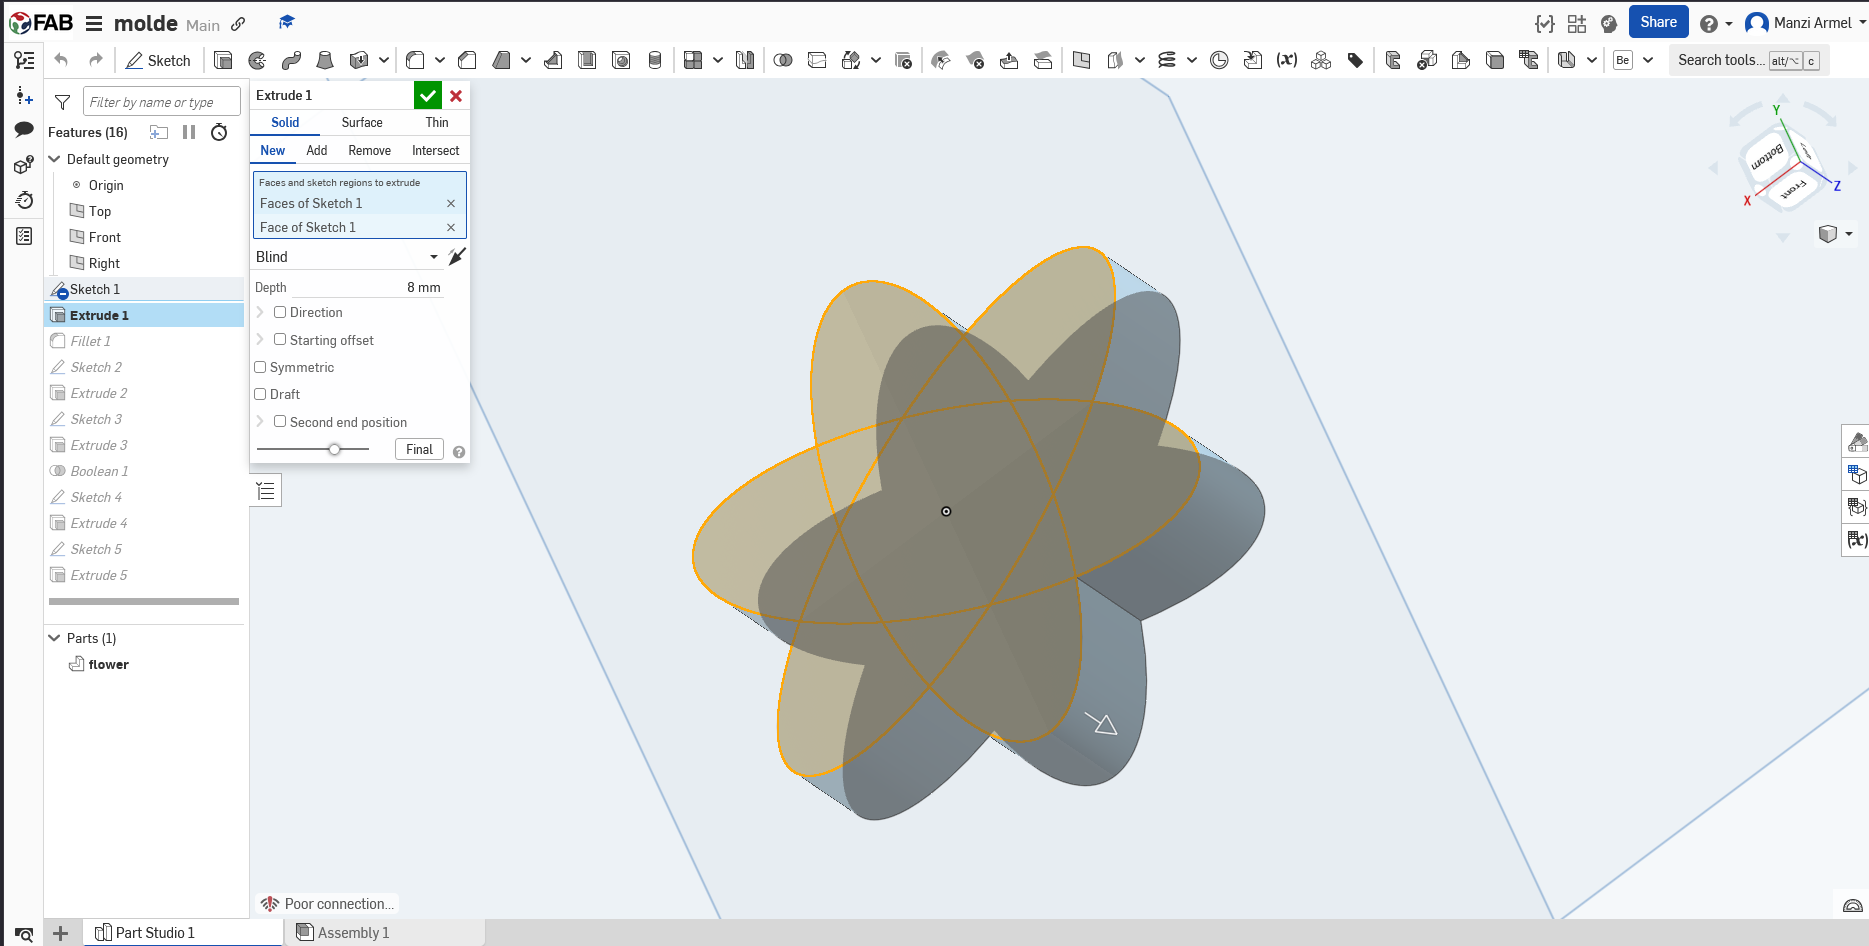
Task: Click the Extrude tool icon in toolbar
Action: pyautogui.click(x=223, y=60)
